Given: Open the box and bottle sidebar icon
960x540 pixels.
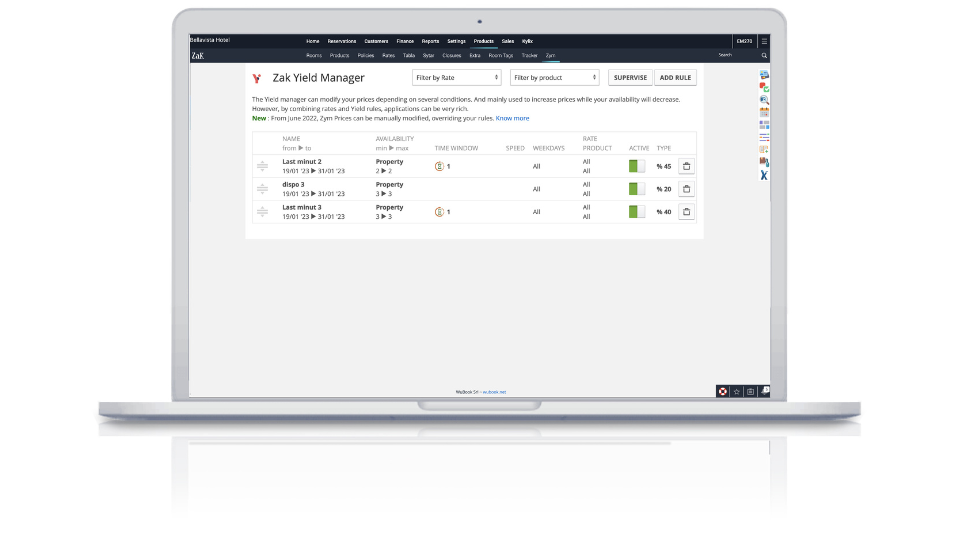Looking at the screenshot, I should point(764,162).
